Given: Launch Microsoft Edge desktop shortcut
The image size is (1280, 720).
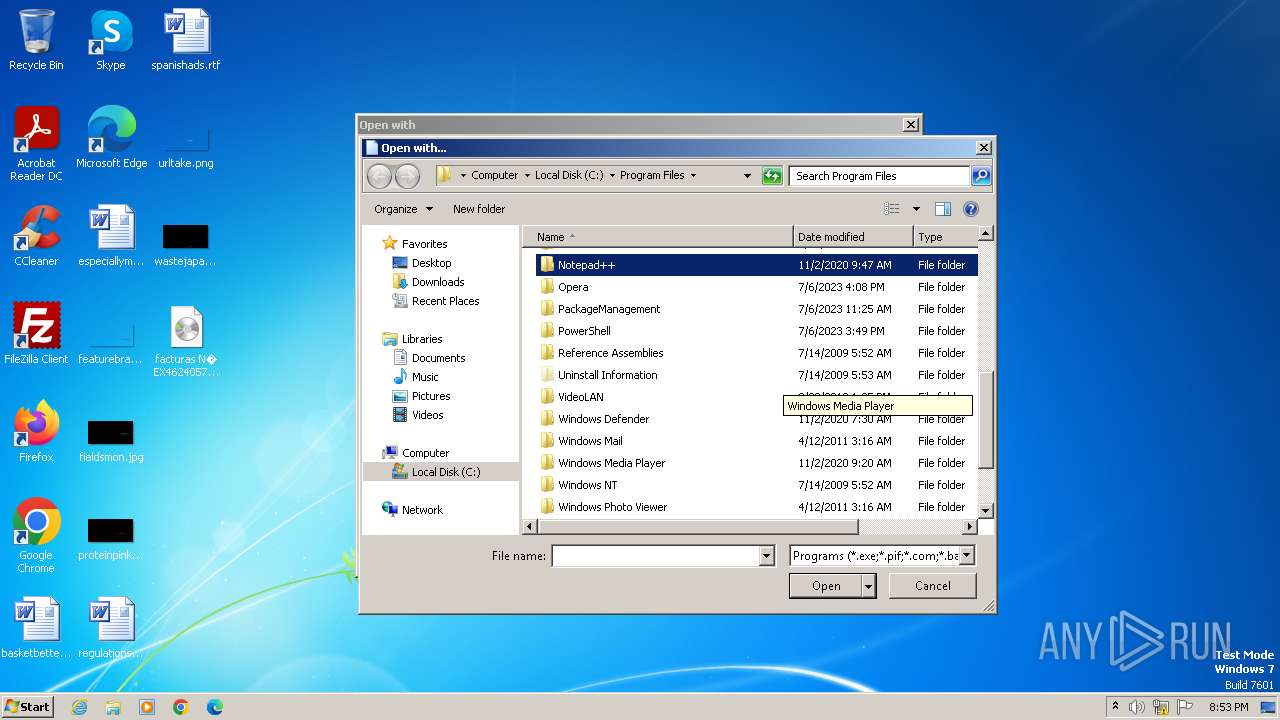Looking at the screenshot, I should coord(111,137).
